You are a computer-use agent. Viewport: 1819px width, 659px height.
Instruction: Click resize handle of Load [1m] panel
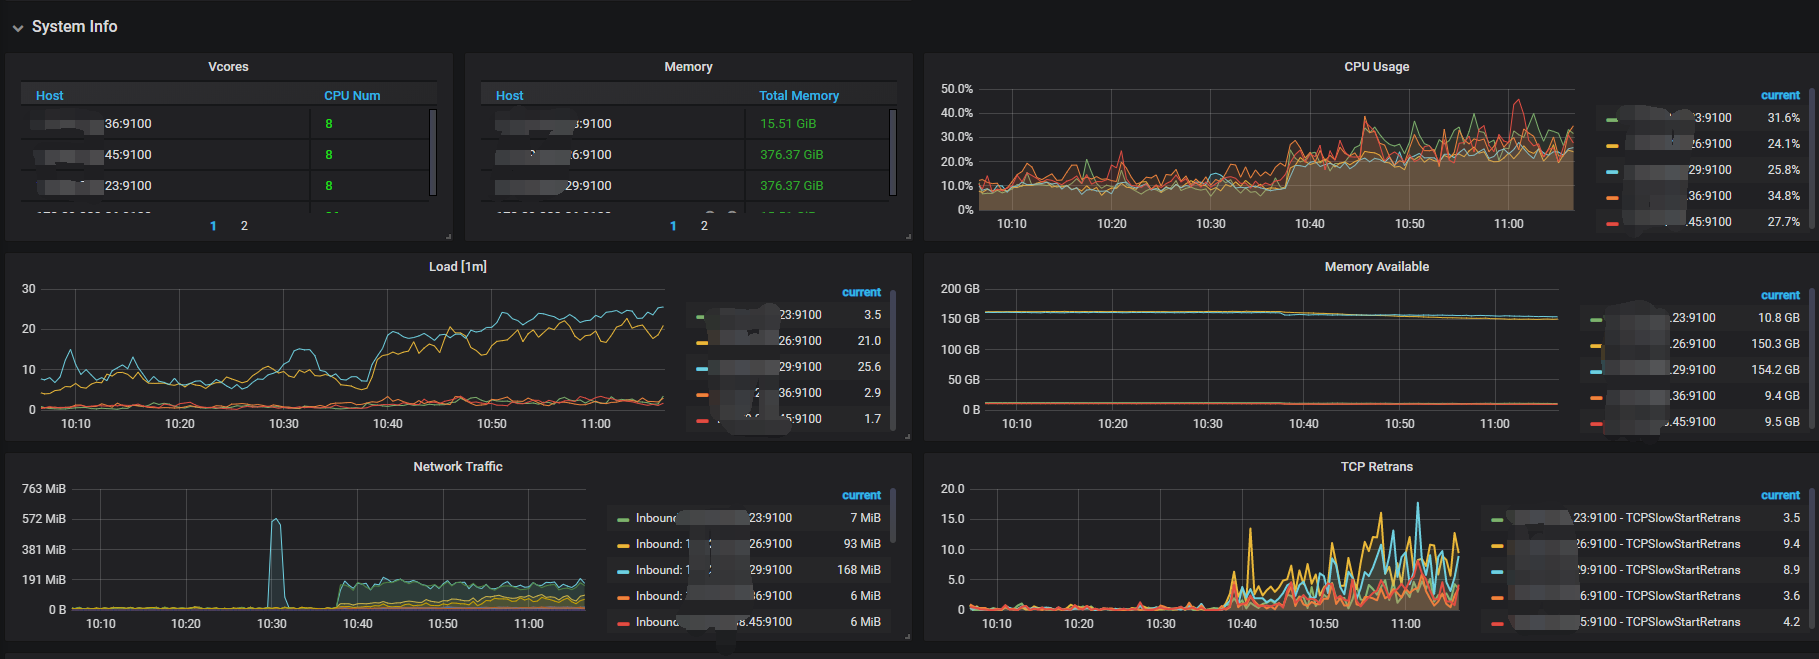(907, 437)
